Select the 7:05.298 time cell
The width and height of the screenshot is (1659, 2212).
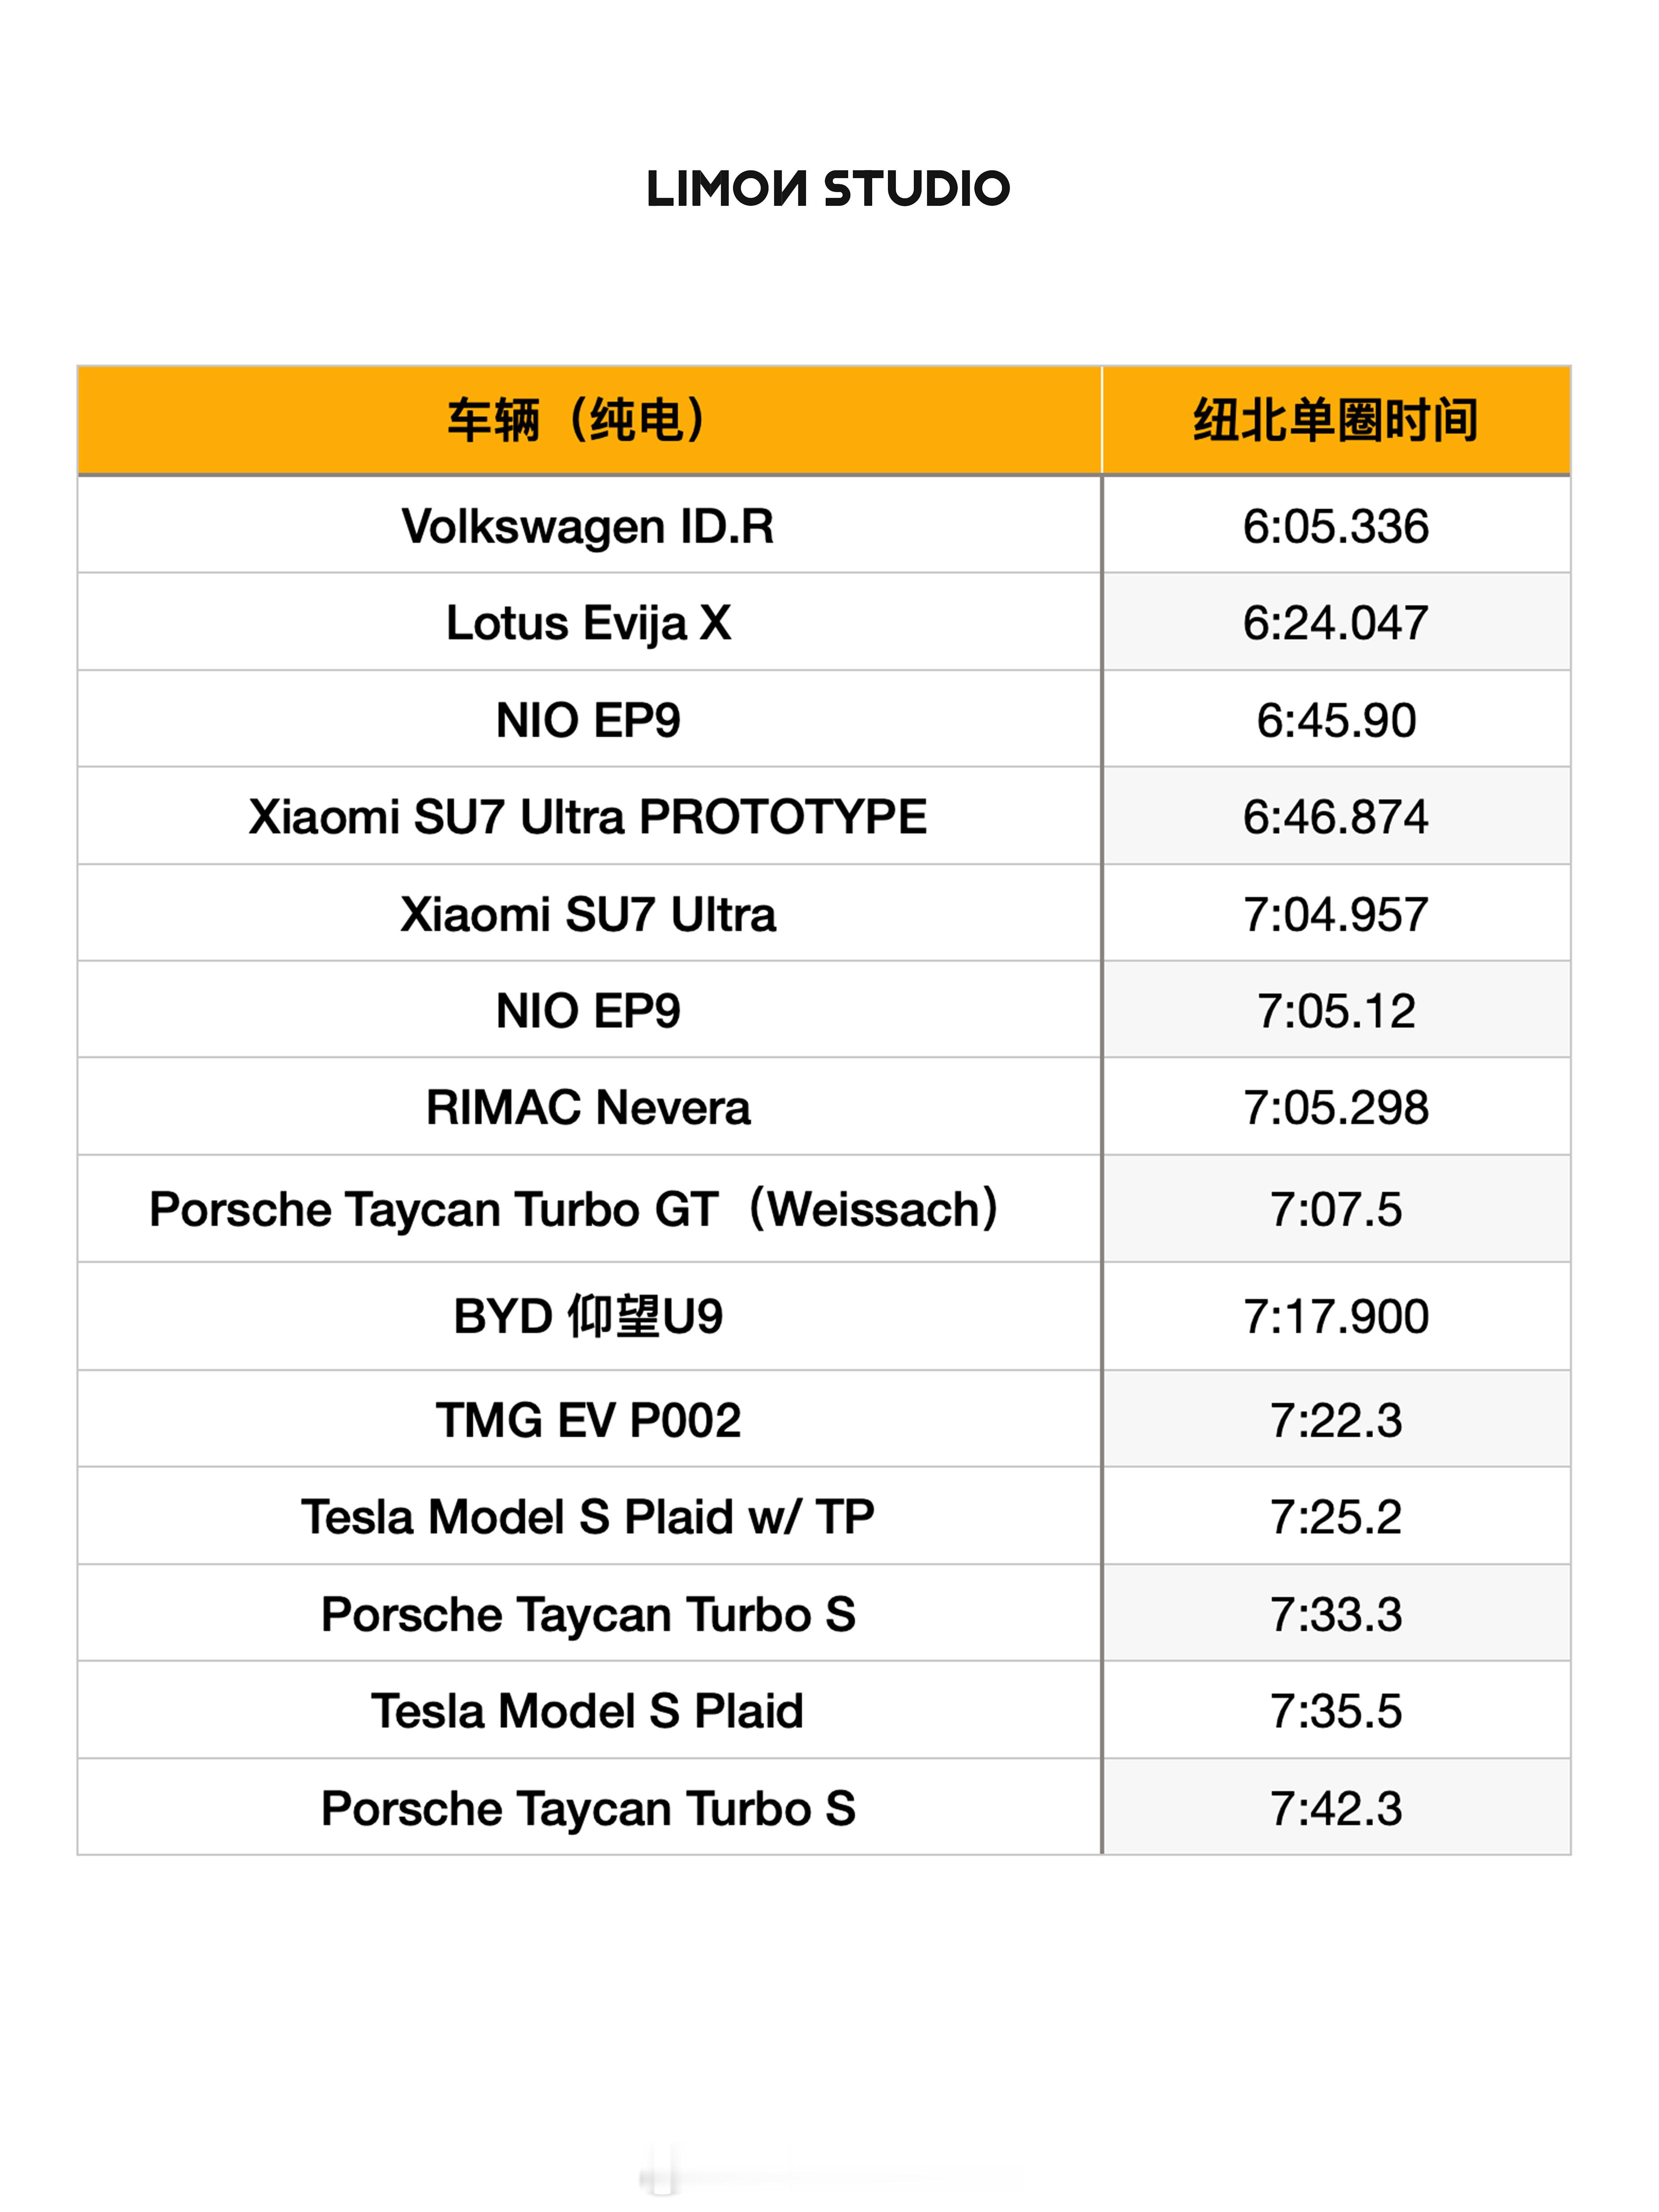pos(1336,1107)
